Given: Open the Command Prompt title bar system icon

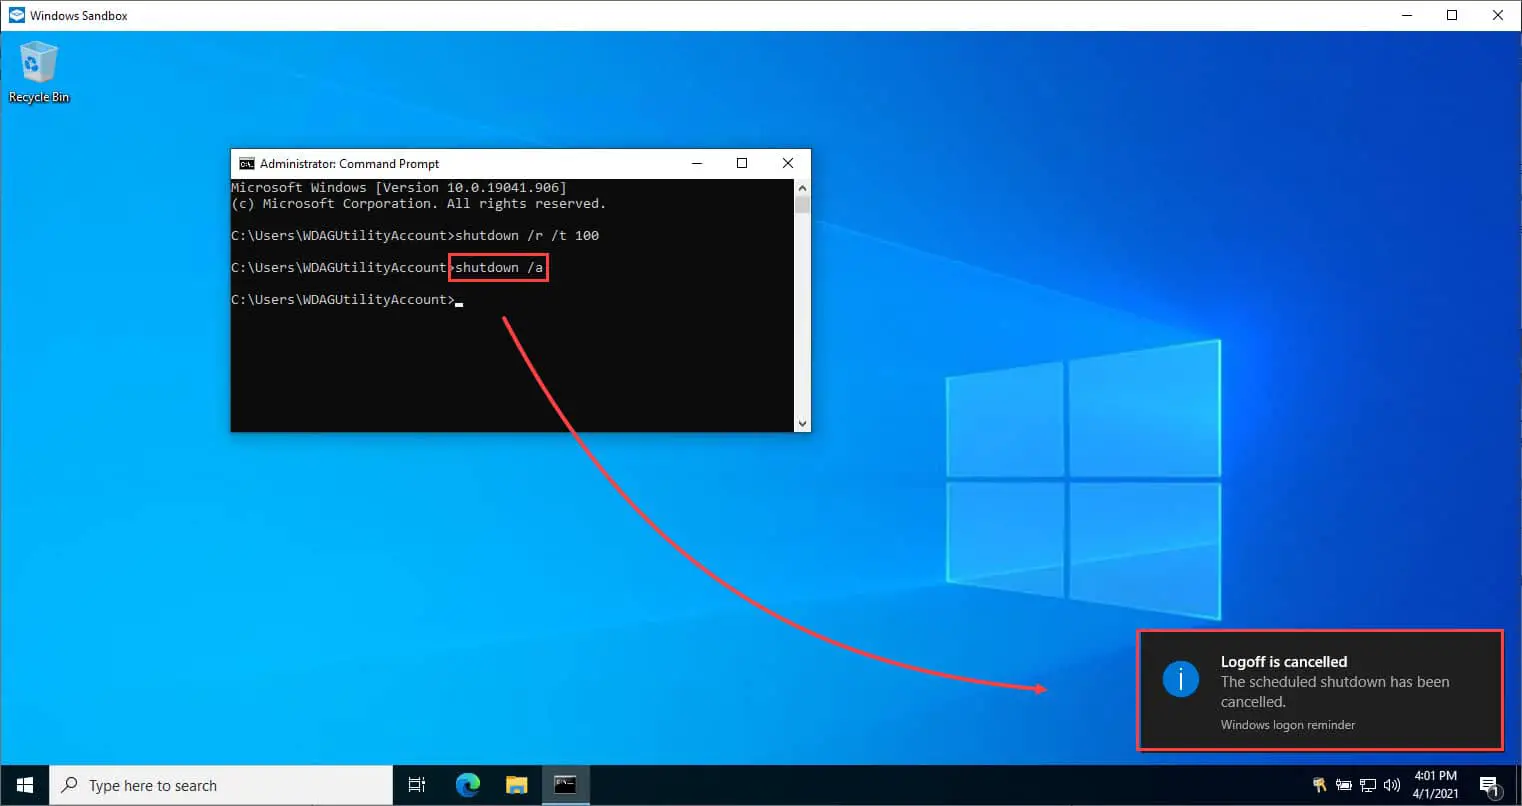Looking at the screenshot, I should [246, 163].
